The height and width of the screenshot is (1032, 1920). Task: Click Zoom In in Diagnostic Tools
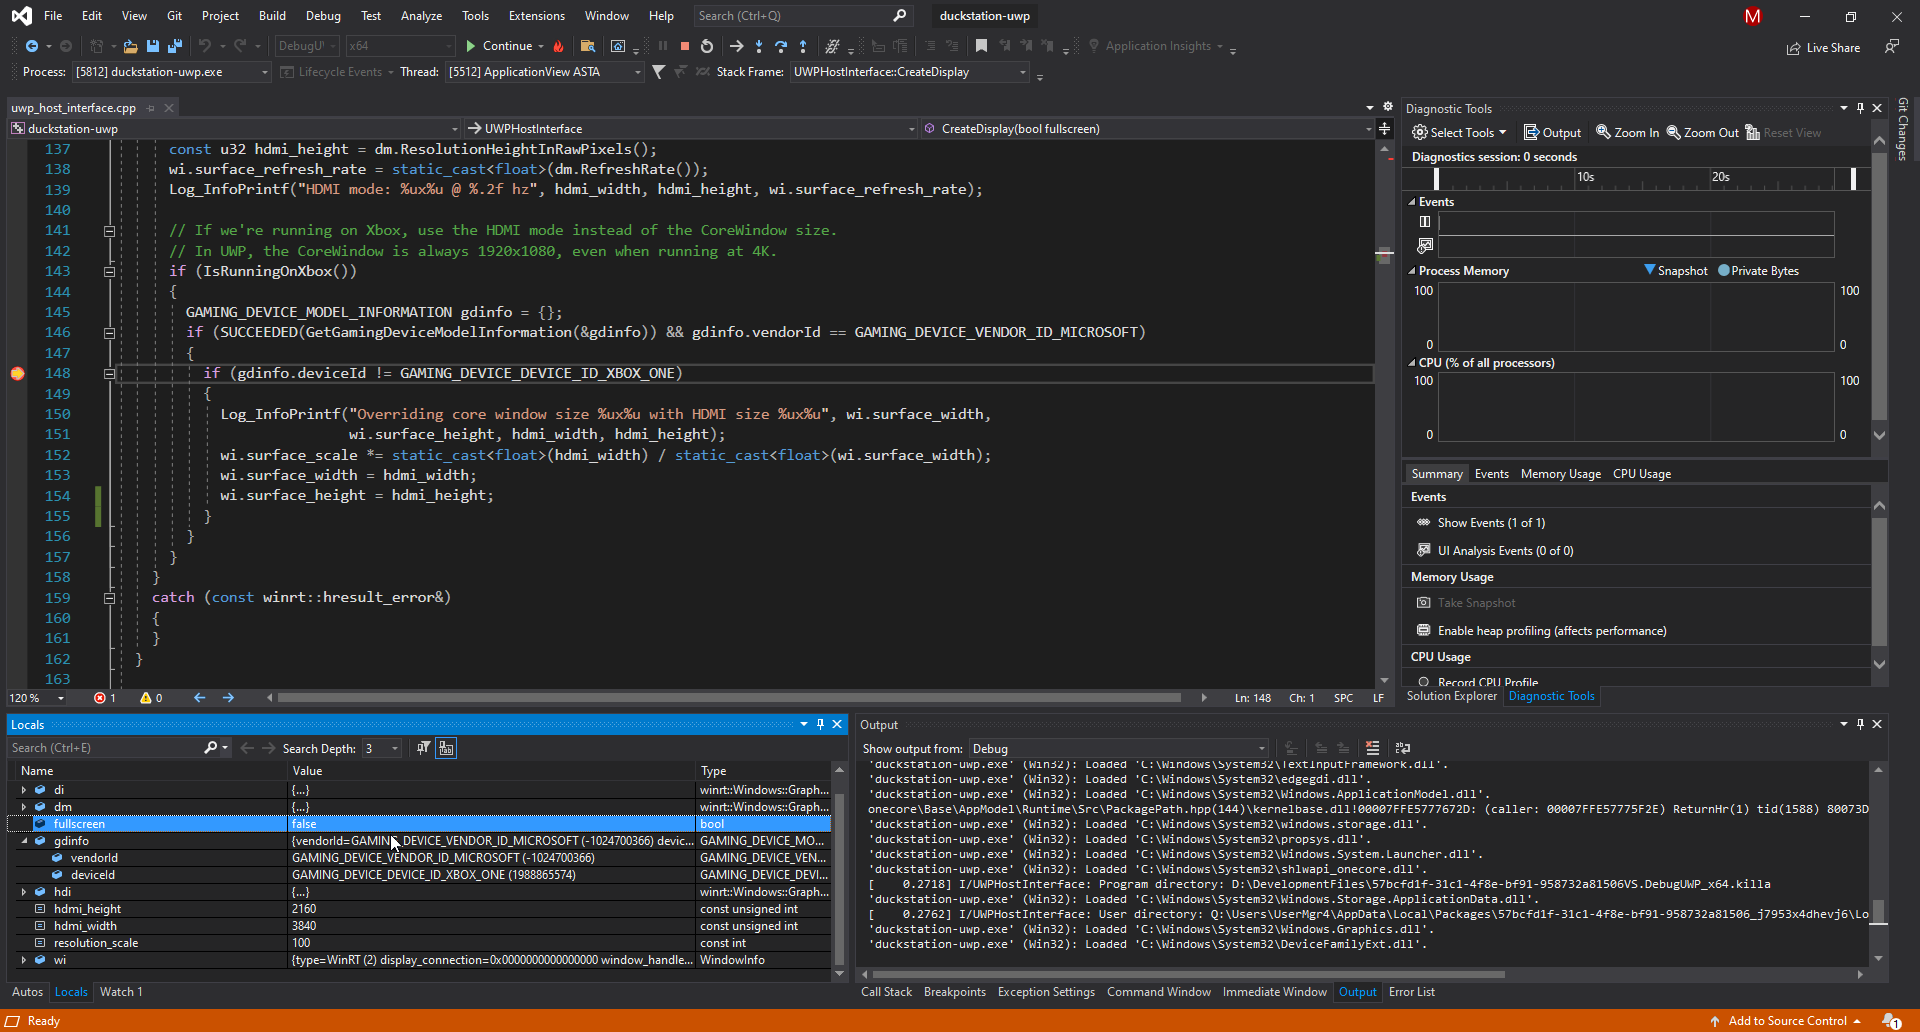click(1627, 133)
